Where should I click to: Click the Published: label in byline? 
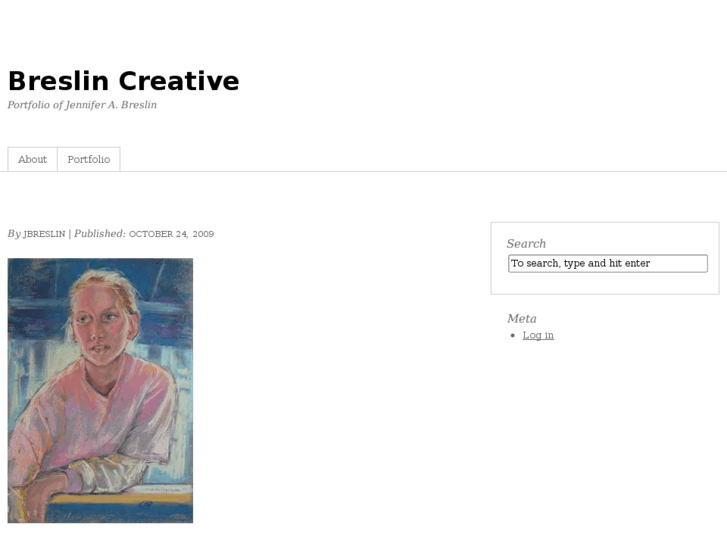click(x=100, y=234)
